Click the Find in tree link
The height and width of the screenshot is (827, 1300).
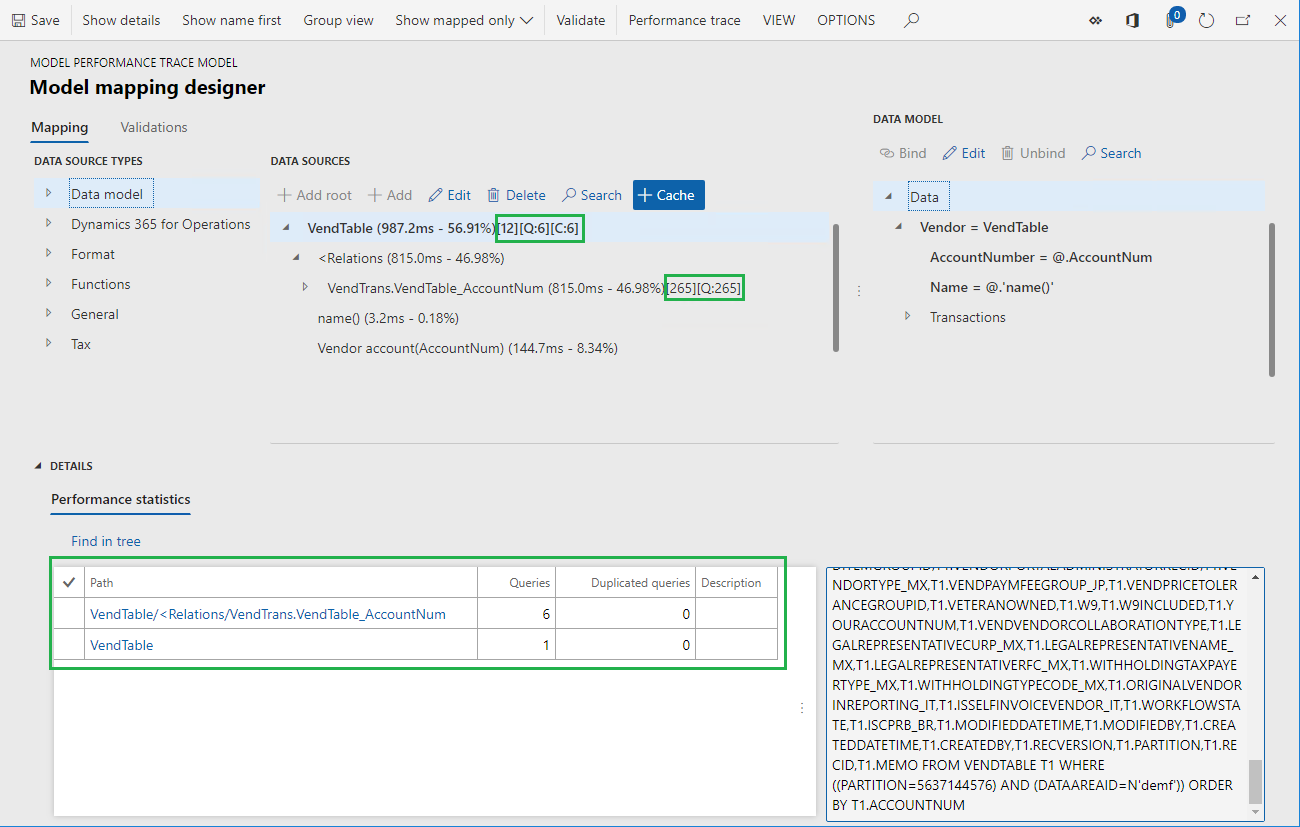pyautogui.click(x=106, y=541)
